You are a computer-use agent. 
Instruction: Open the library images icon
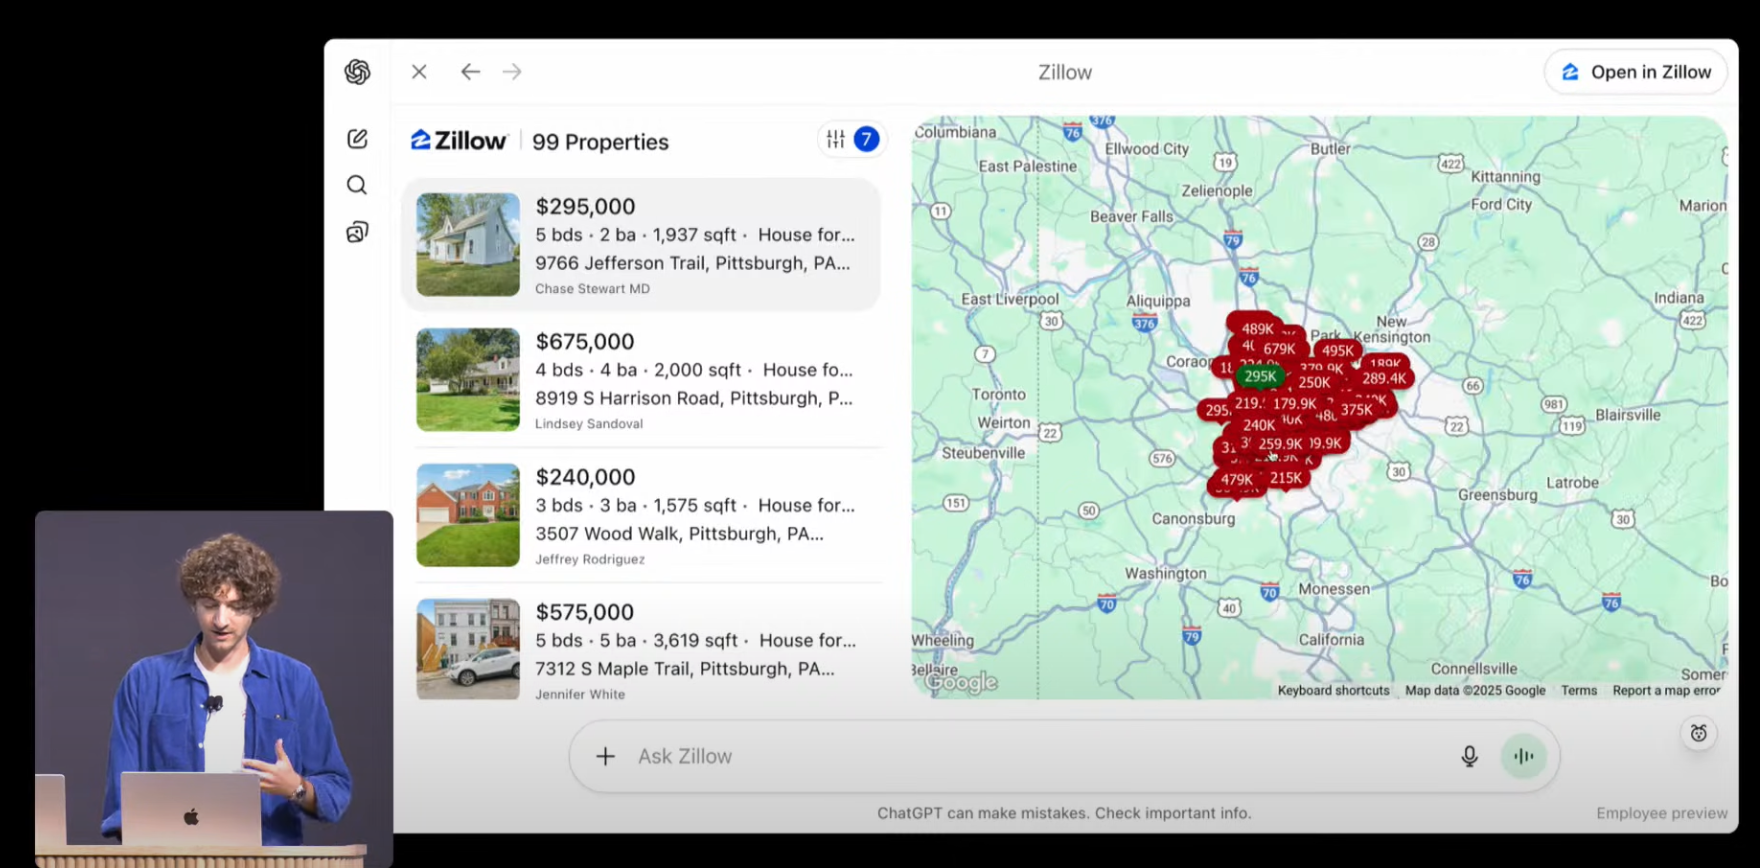pos(357,232)
